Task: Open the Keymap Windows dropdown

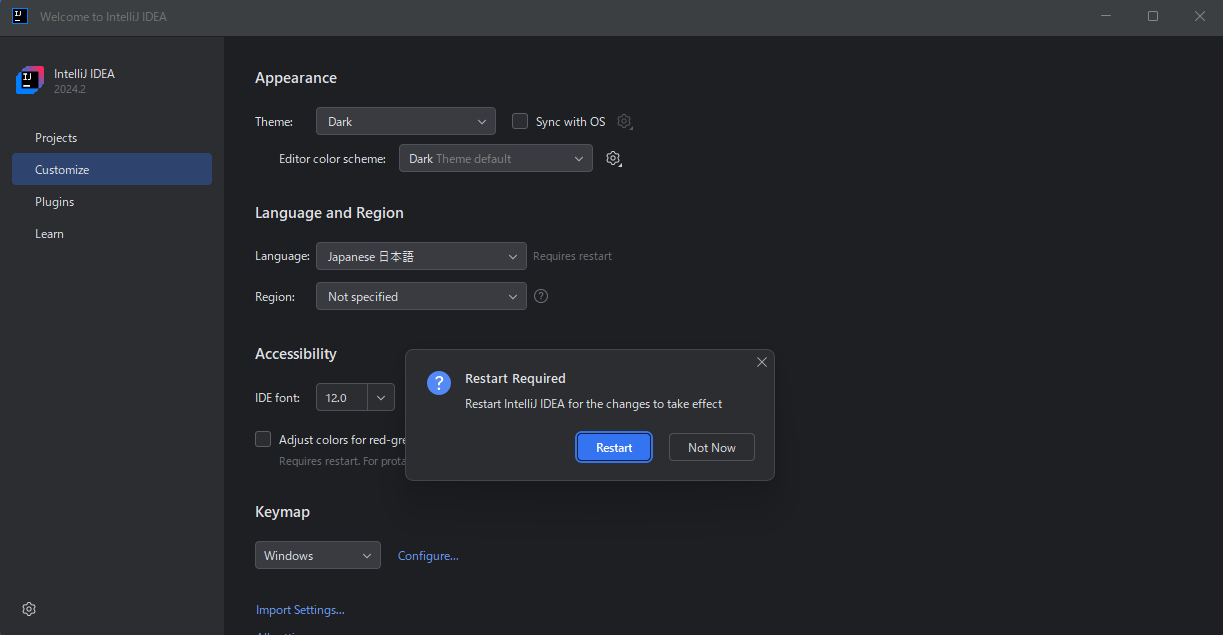Action: [318, 555]
